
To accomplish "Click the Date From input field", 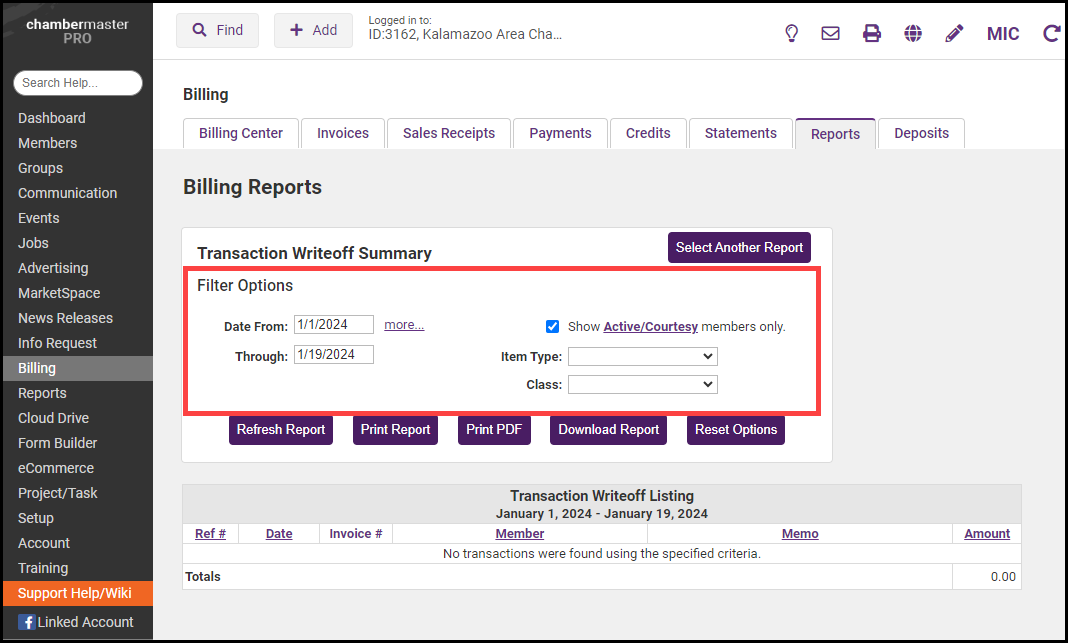I will pos(333,324).
